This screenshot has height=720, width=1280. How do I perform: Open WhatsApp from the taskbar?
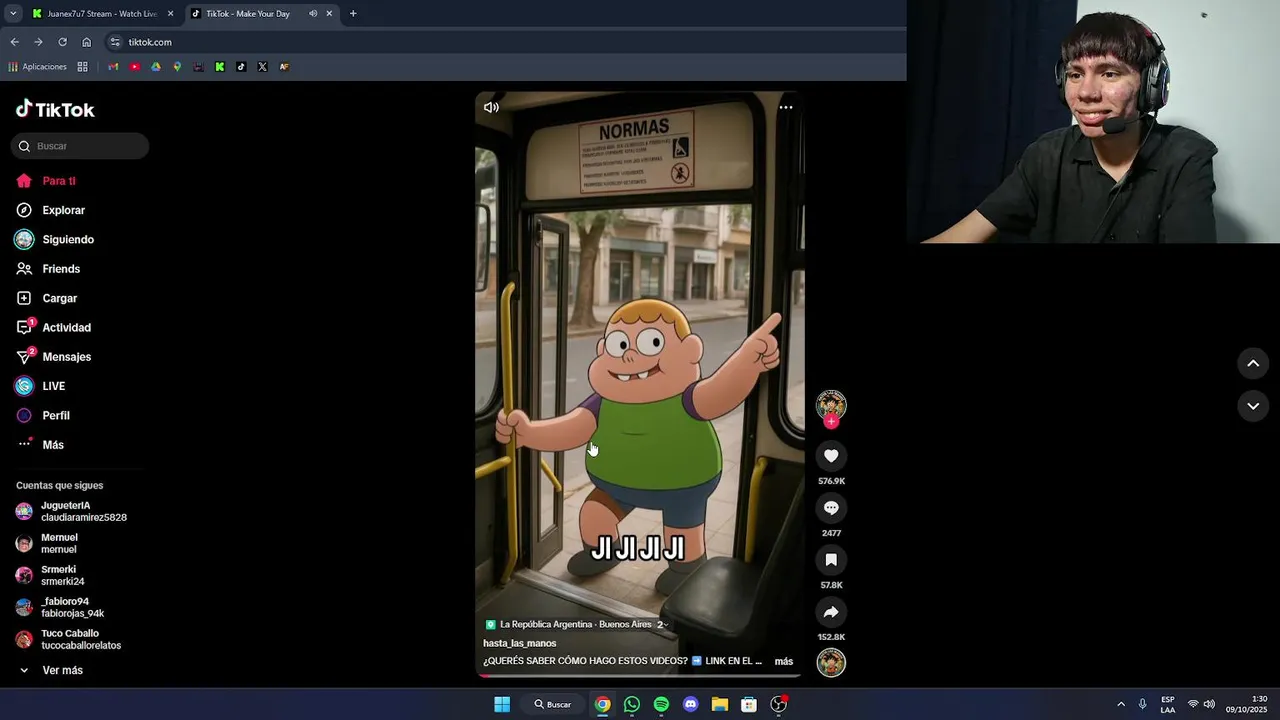point(632,704)
